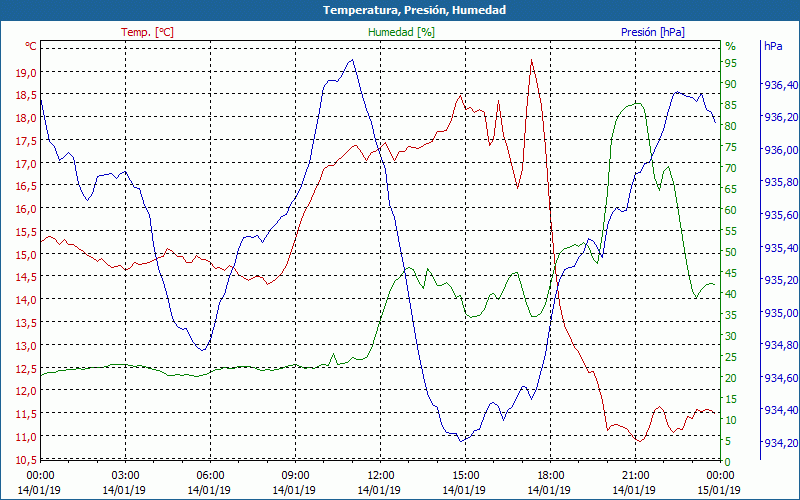Click the red °C axis unit label
Image resolution: width=800 pixels, height=500 pixels.
click(31, 46)
